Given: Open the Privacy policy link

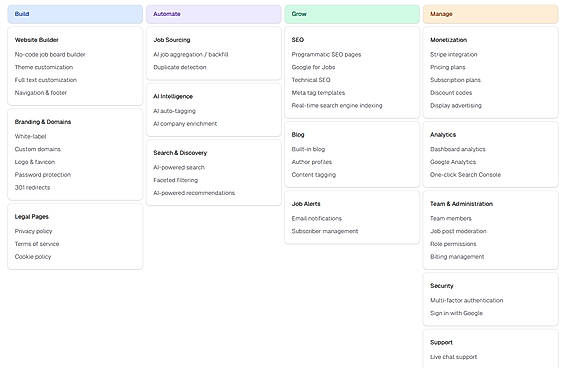Looking at the screenshot, I should click(x=34, y=231).
